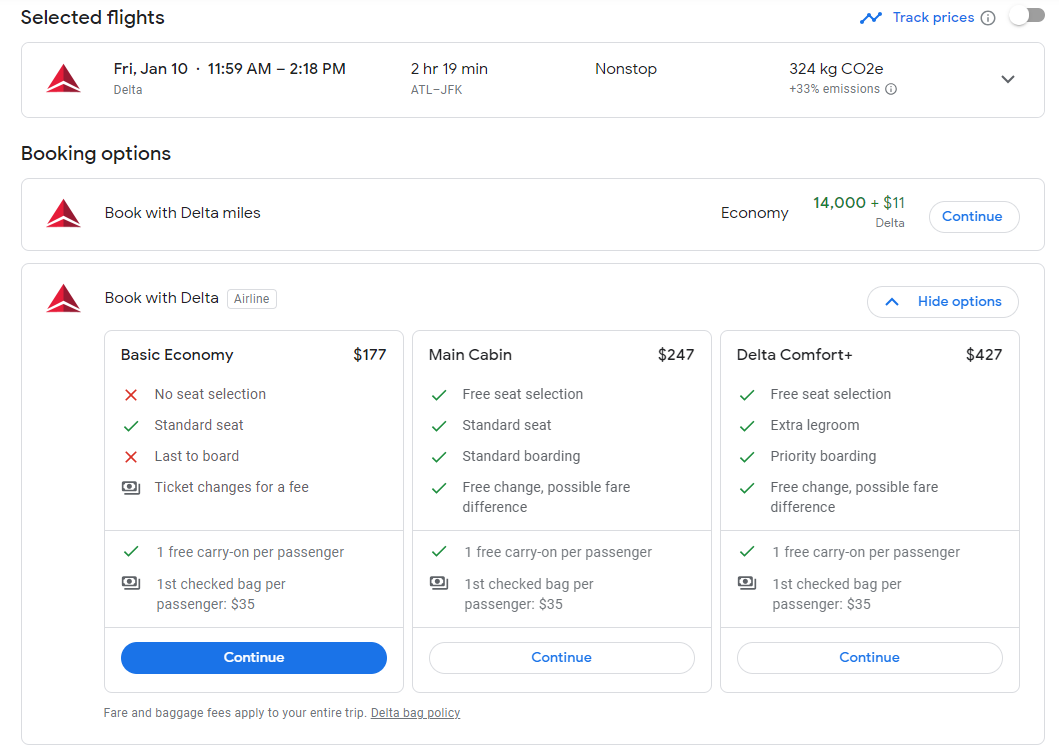1059x748 pixels.
Task: Click the Delta logo on the selected flight
Action: point(63,78)
